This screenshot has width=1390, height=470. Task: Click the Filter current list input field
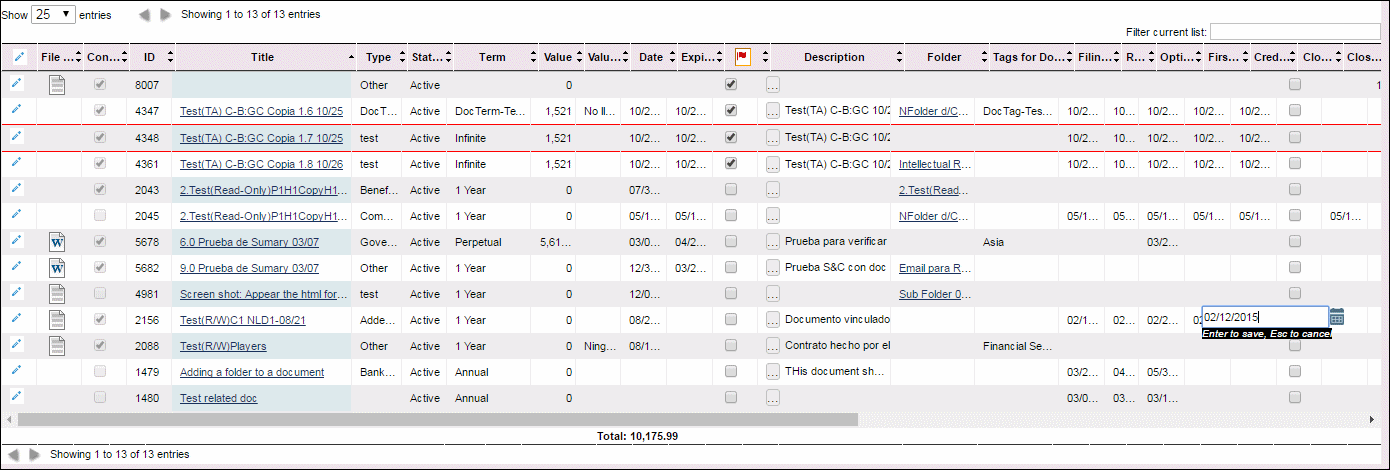(x=1295, y=32)
